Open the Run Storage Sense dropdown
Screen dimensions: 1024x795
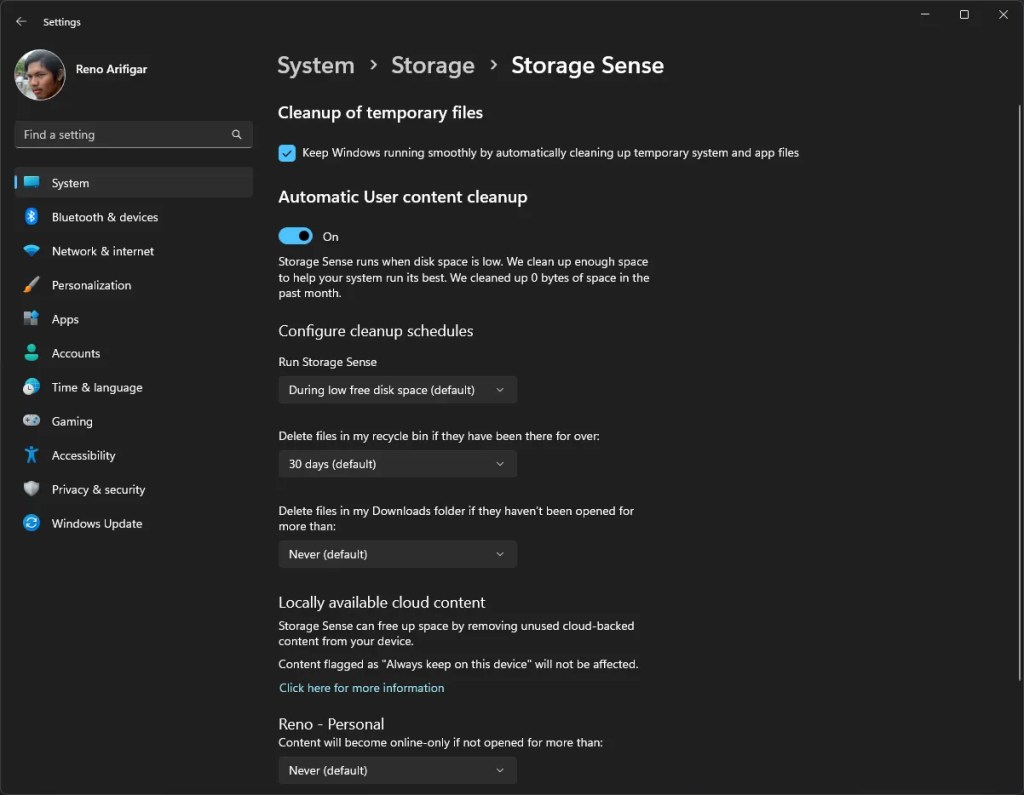397,390
